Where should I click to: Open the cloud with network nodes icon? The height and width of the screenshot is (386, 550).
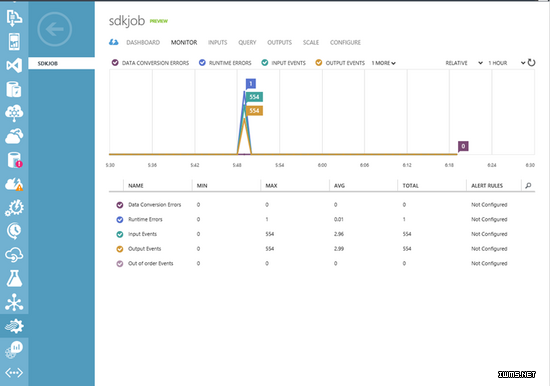14,113
